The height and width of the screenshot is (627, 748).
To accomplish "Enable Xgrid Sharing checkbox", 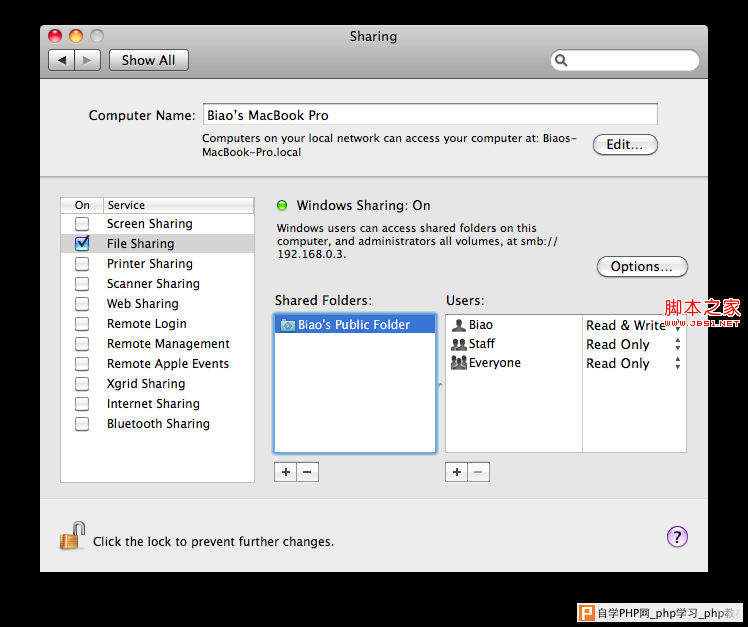I will click(82, 384).
